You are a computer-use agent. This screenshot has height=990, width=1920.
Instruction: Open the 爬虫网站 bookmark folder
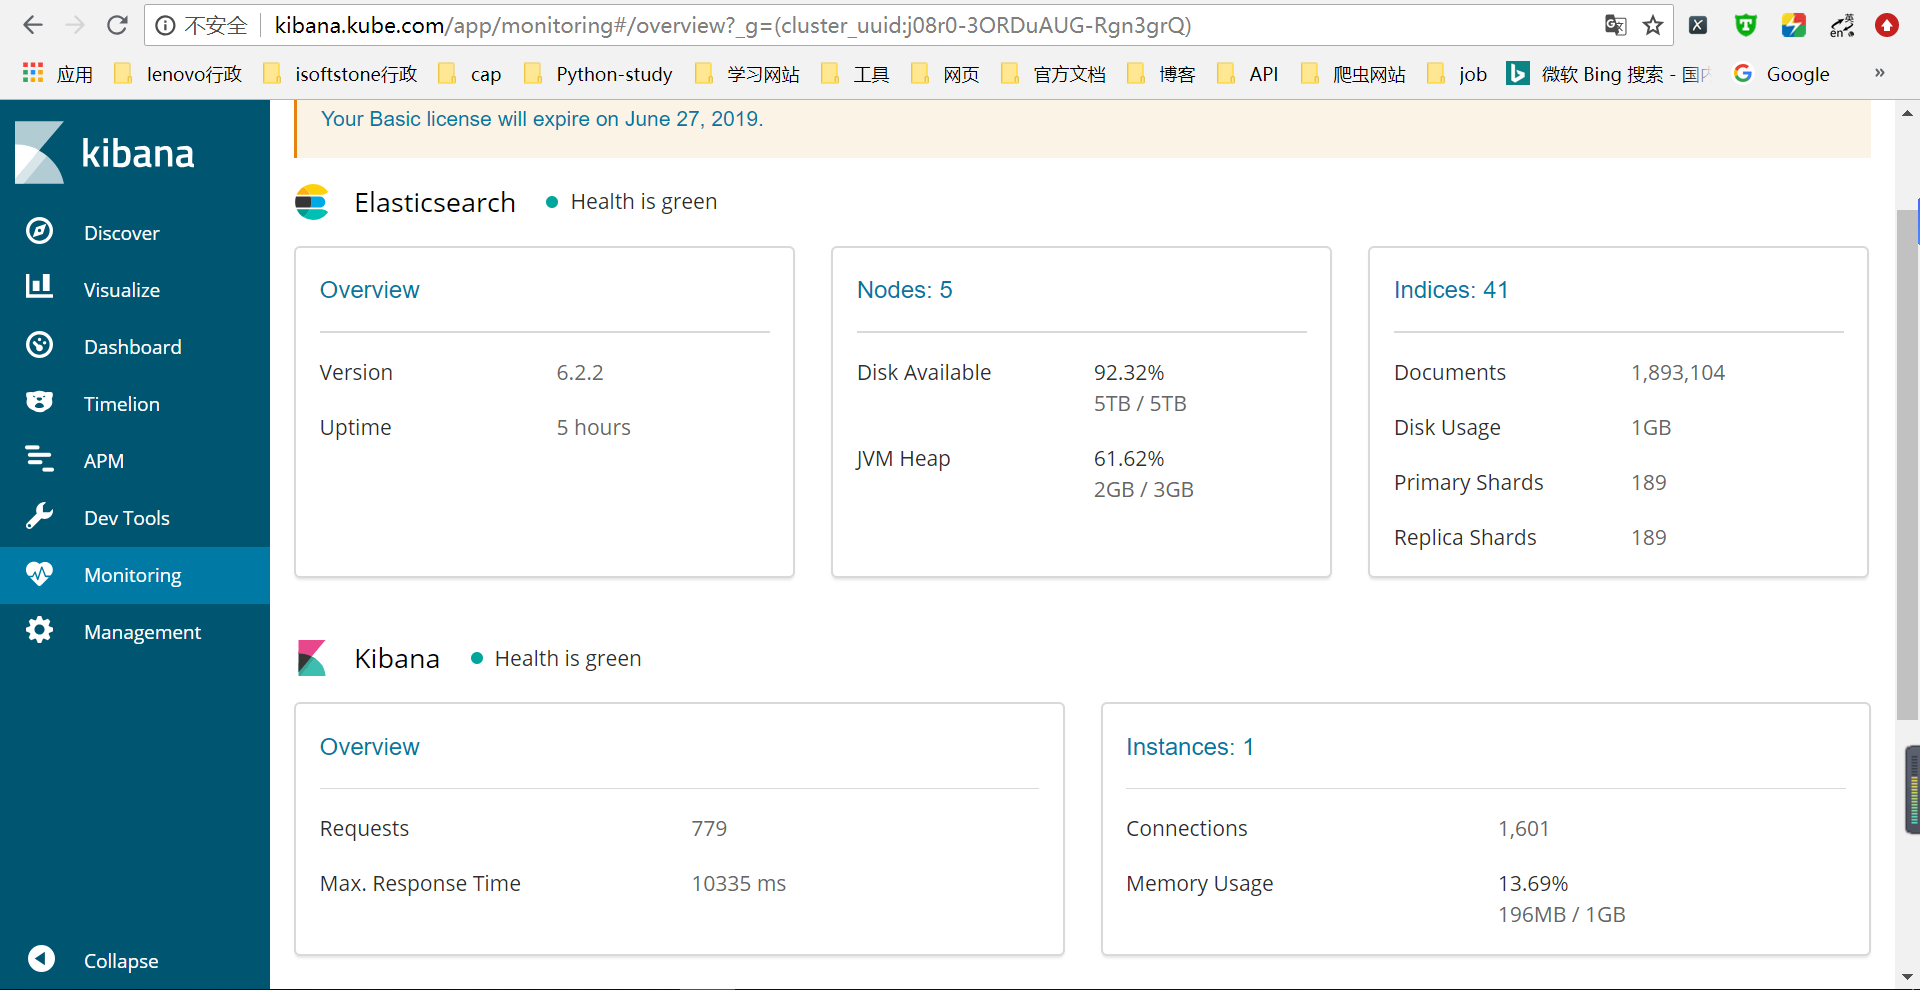[x=1353, y=74]
